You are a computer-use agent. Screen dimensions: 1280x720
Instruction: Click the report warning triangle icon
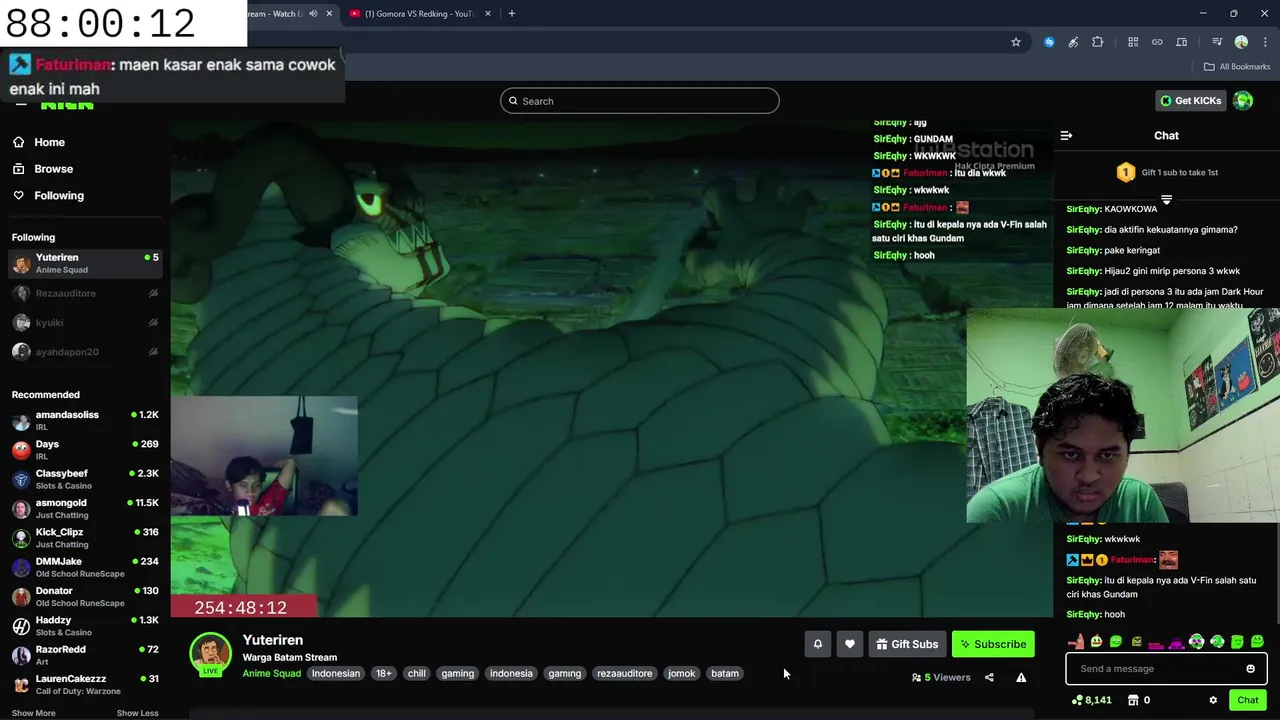[x=1021, y=677]
